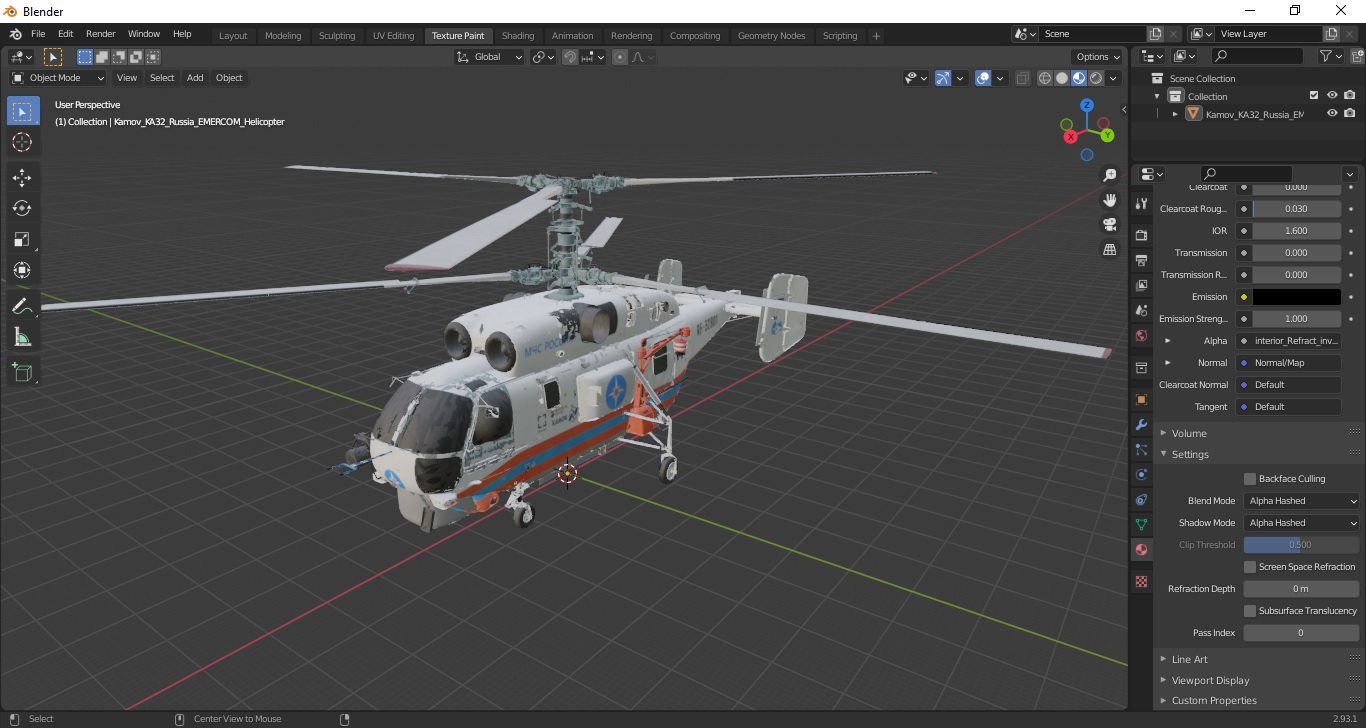Open the Texture properties checker icon
1366x728 pixels.
tap(1141, 581)
